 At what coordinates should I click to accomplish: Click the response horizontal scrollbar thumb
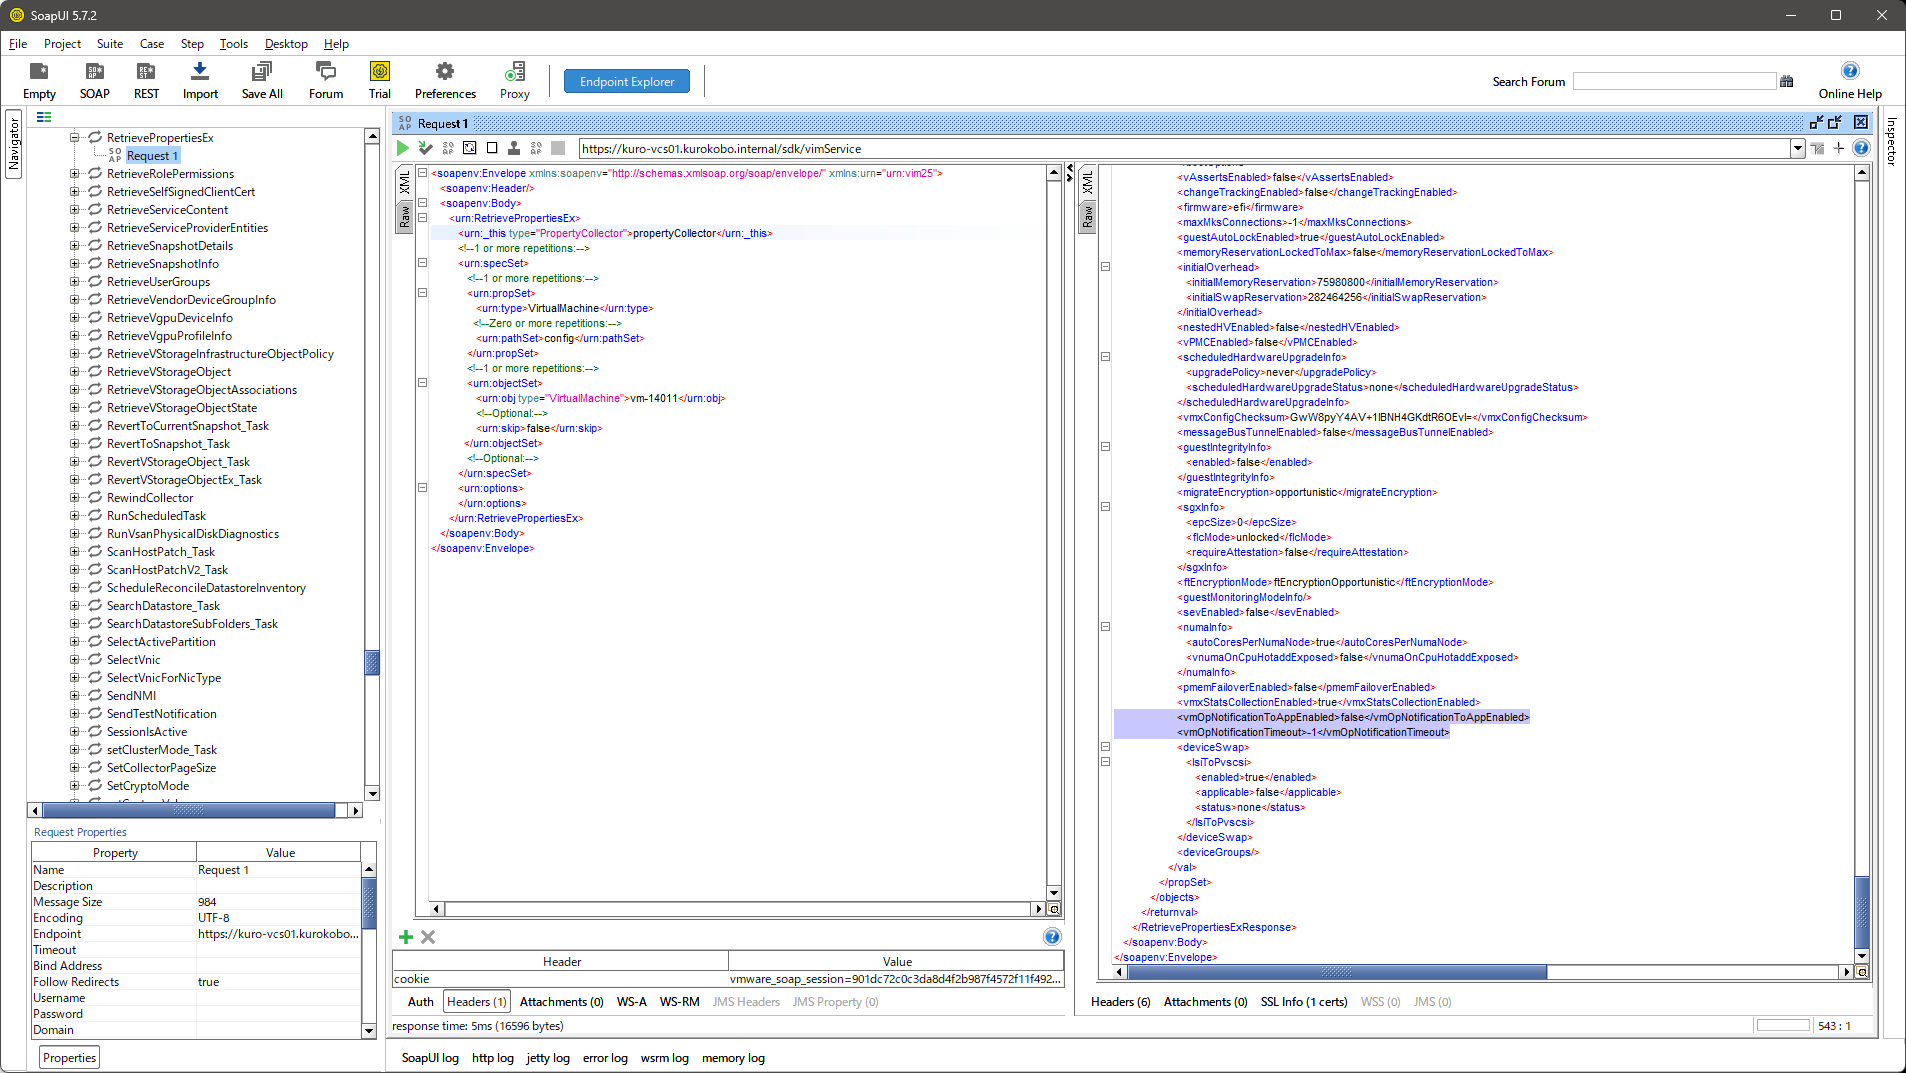click(x=1335, y=972)
